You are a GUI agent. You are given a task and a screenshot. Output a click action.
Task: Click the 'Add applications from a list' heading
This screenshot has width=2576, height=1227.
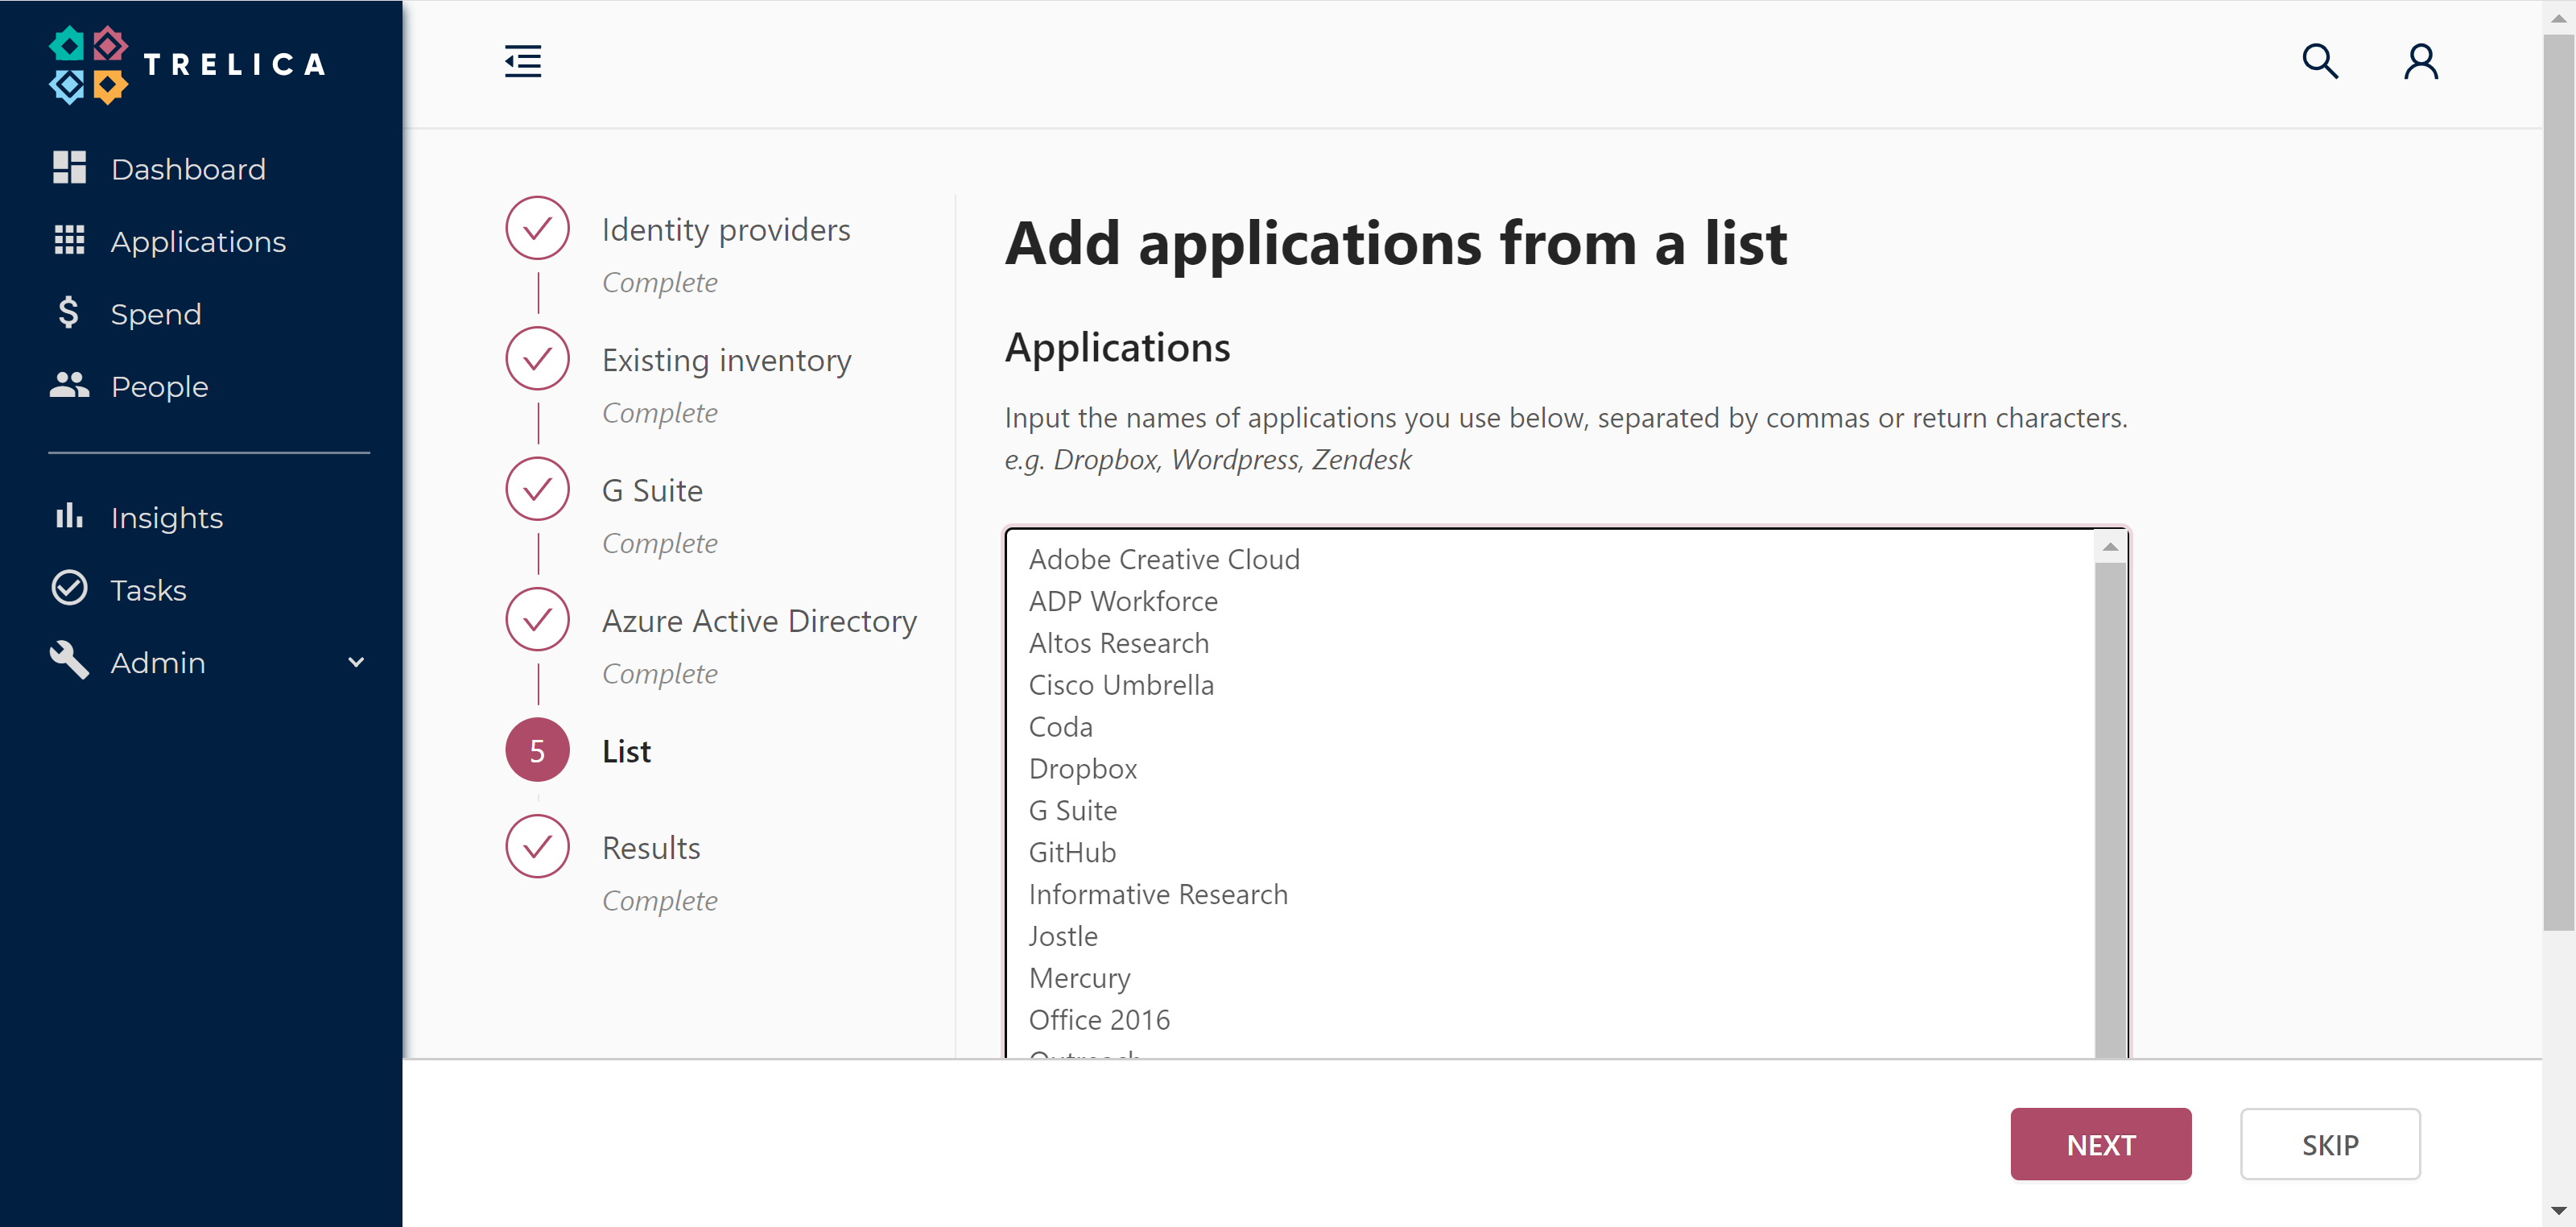(1396, 243)
